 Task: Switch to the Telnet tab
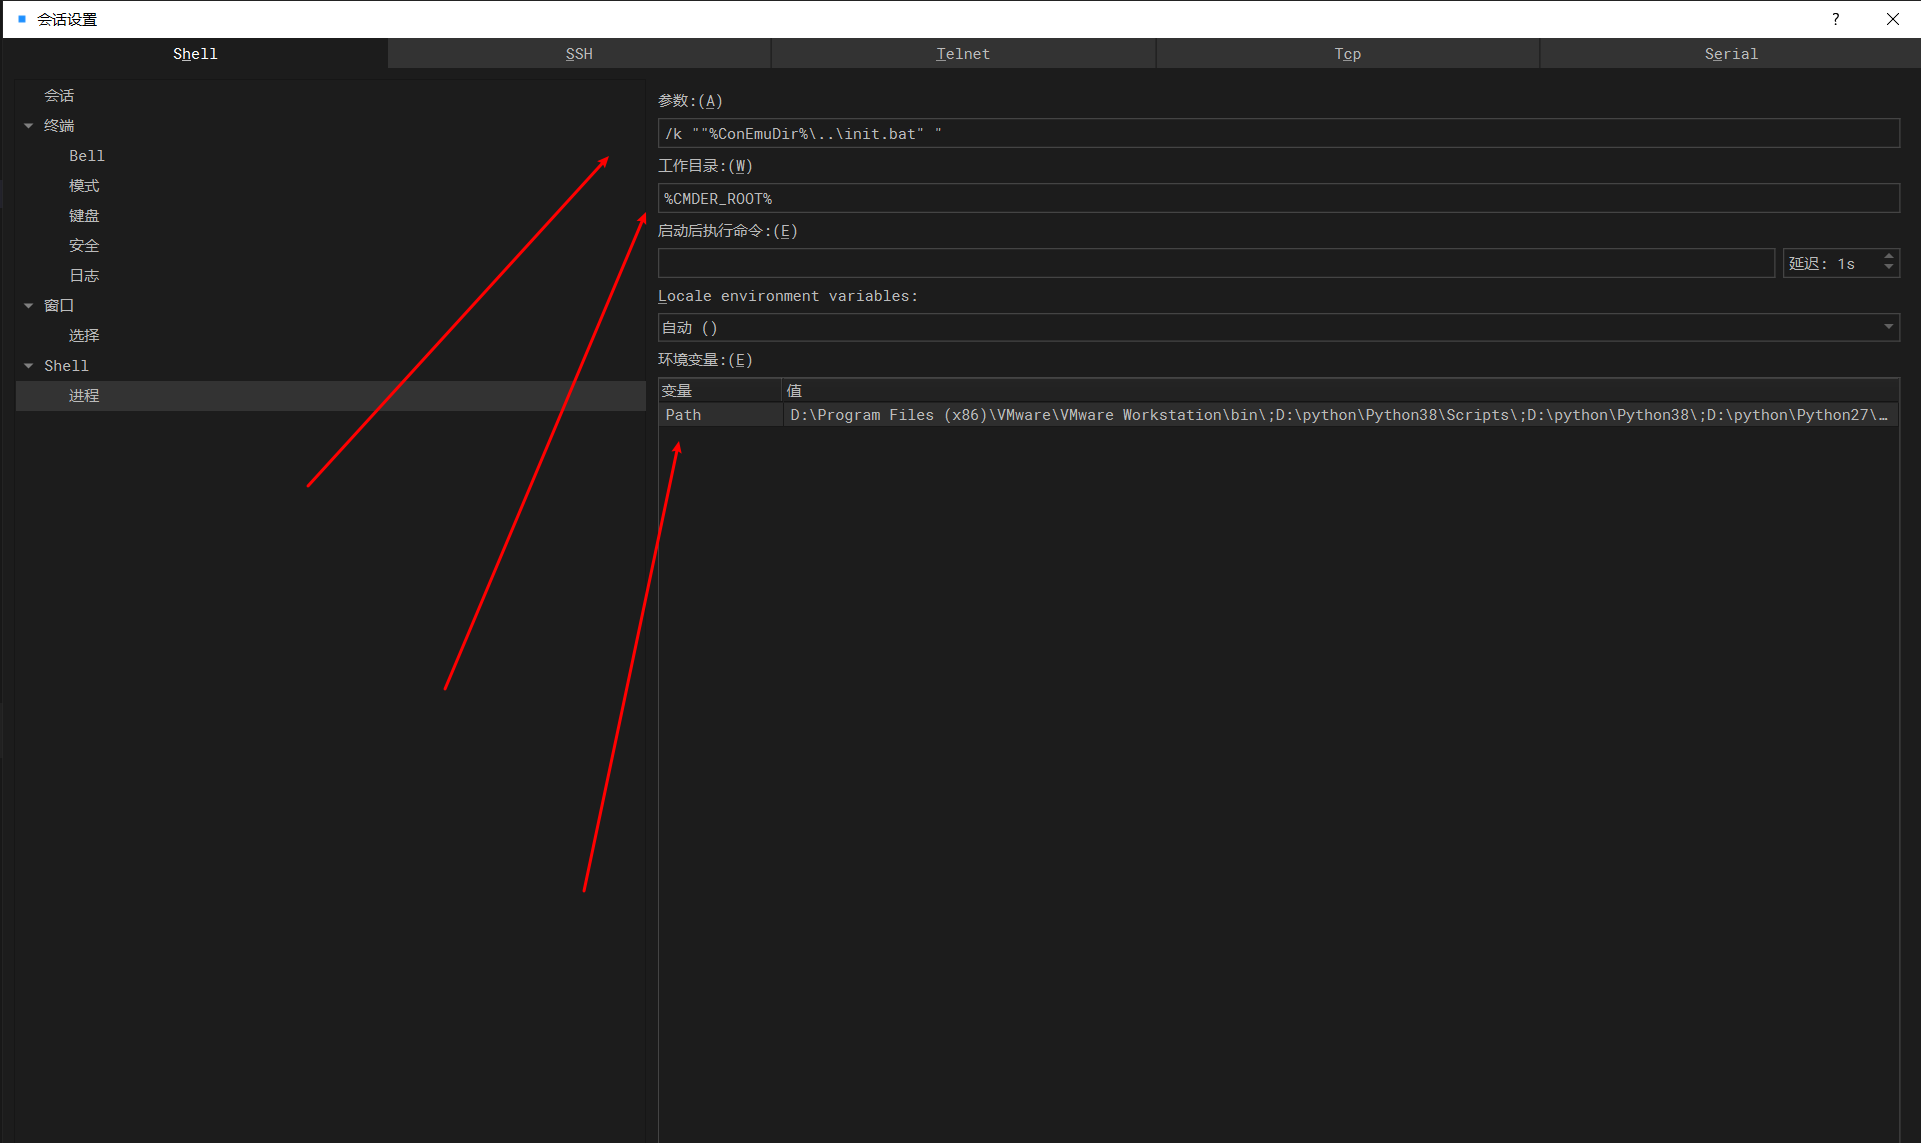click(962, 54)
